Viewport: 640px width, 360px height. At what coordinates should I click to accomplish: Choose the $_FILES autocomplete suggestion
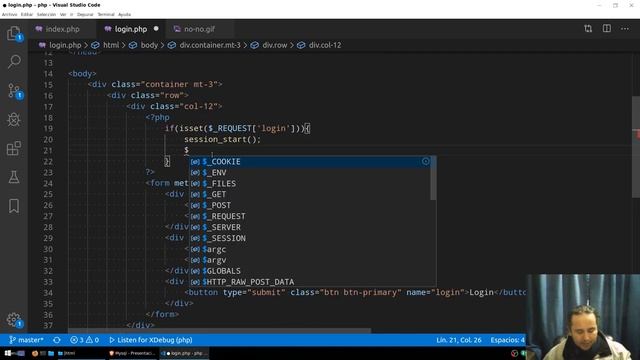coord(309,183)
